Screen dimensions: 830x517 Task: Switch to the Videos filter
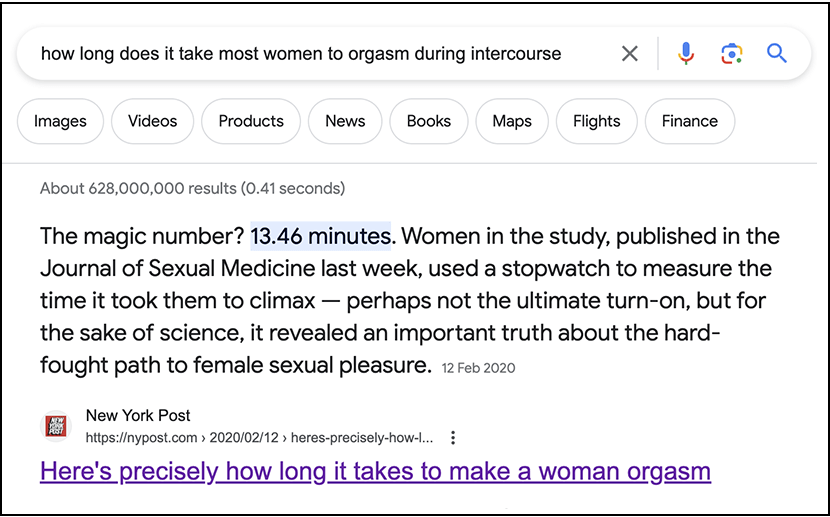(x=152, y=121)
